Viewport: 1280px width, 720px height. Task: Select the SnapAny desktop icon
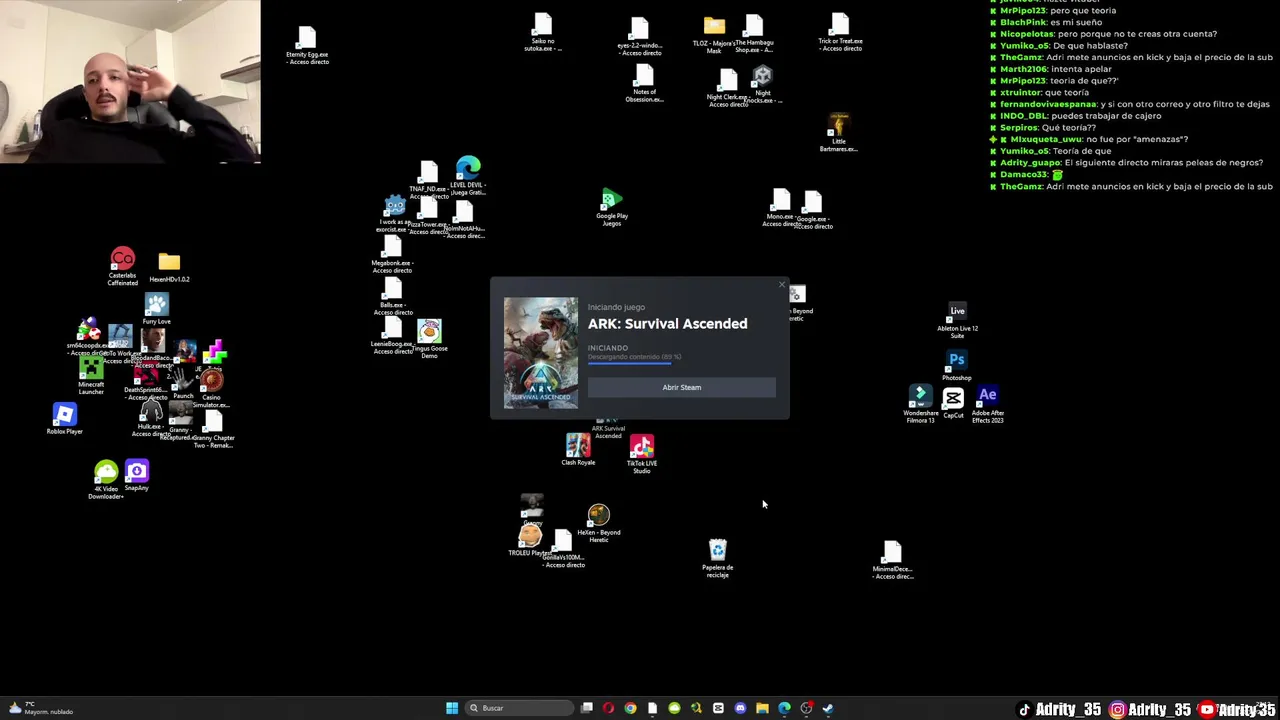pyautogui.click(x=137, y=475)
